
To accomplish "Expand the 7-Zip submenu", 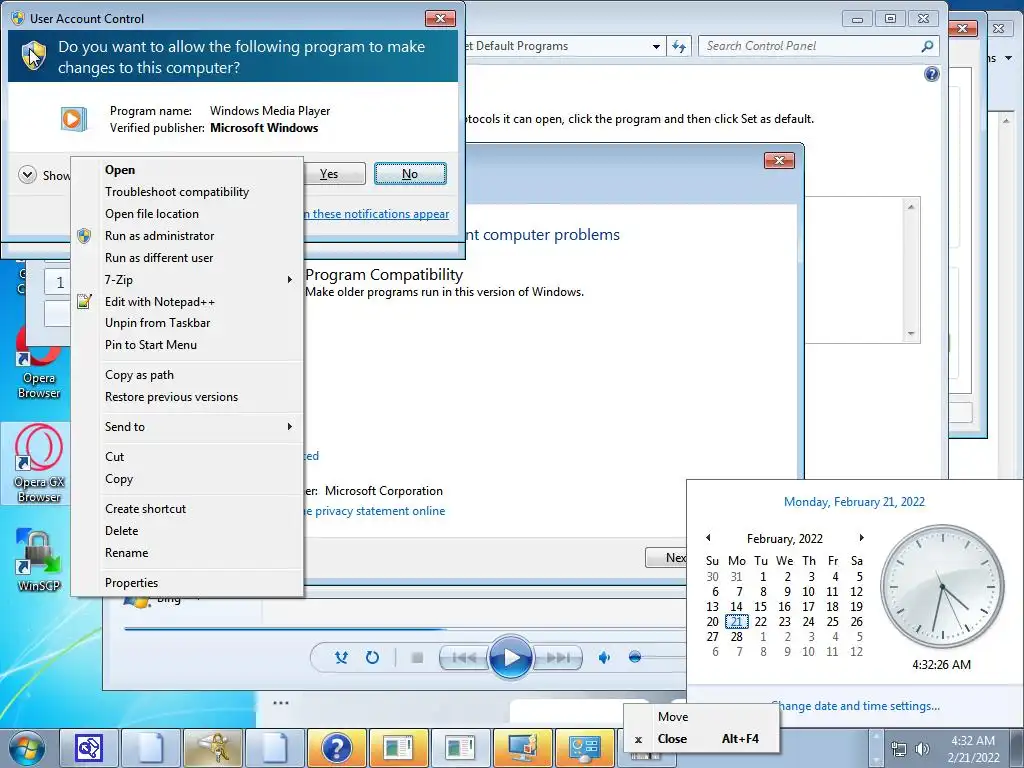I will pyautogui.click(x=187, y=280).
